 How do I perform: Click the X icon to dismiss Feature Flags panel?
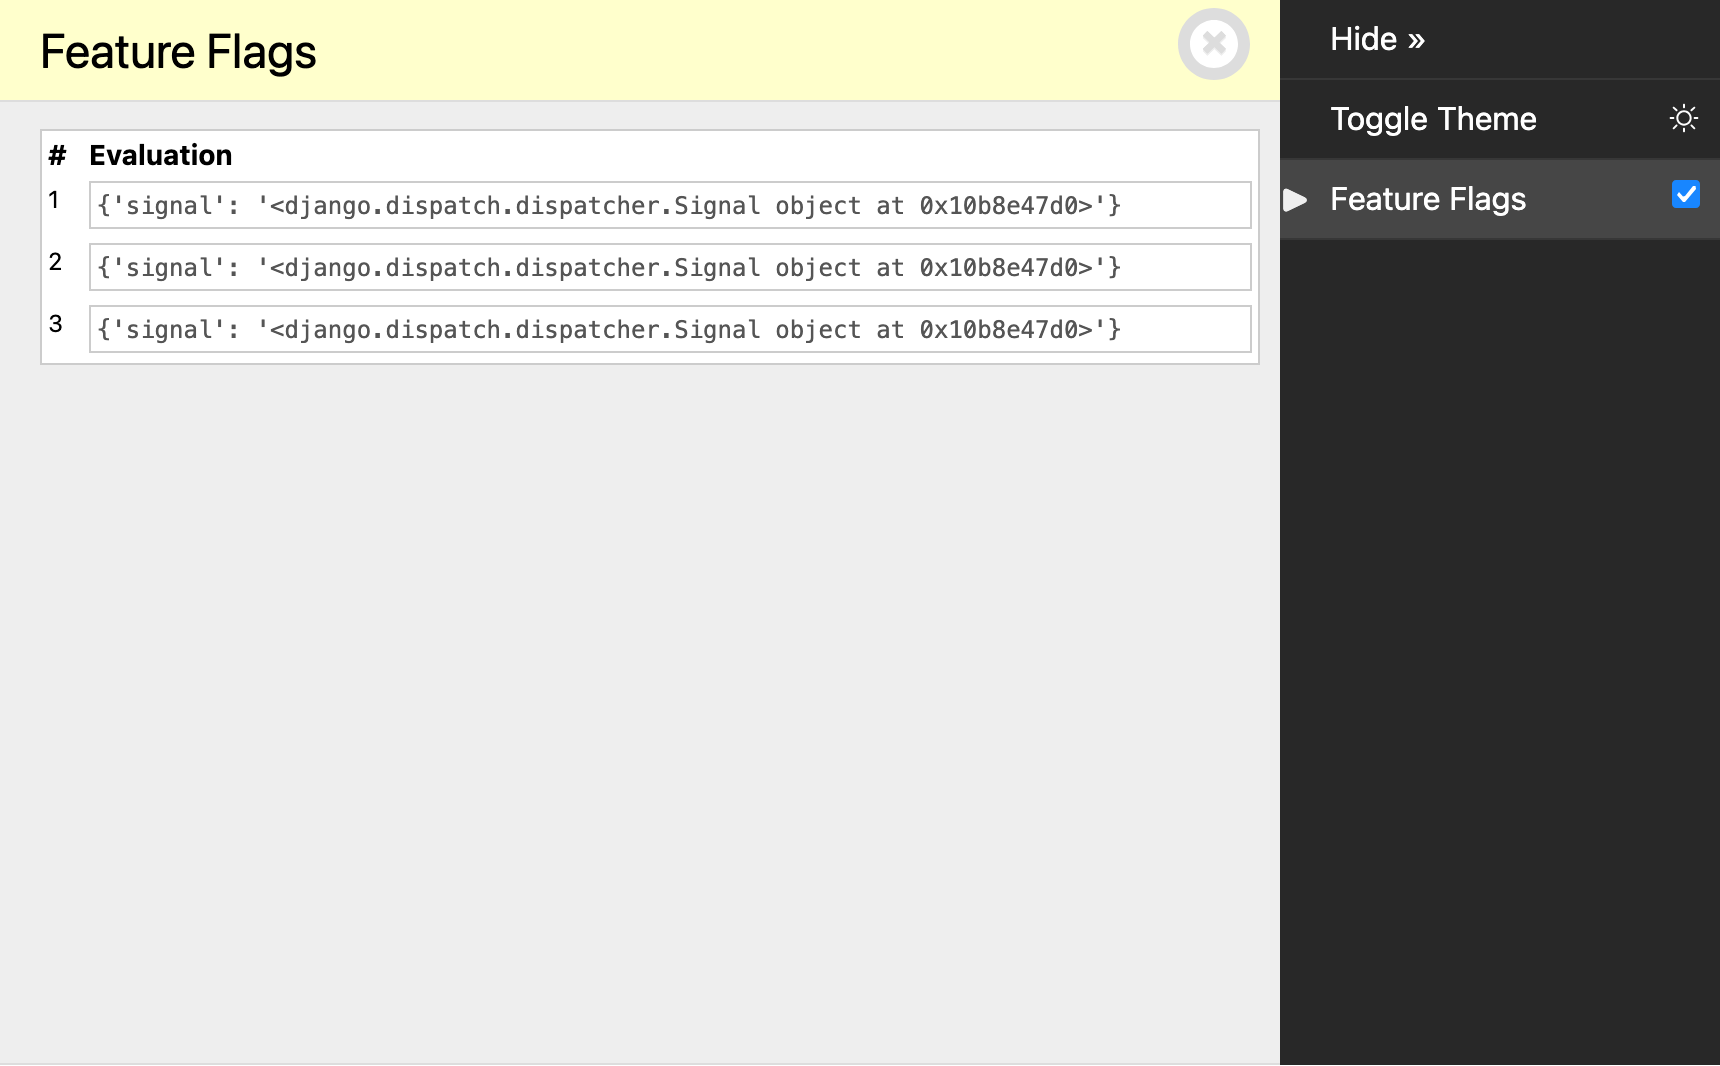(x=1213, y=43)
